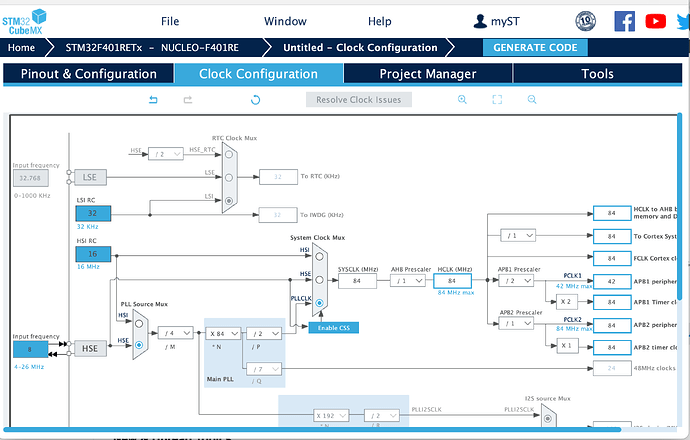The width and height of the screenshot is (690, 440).
Task: Click the To RTC (KHz) value field
Action: [x=278, y=177]
